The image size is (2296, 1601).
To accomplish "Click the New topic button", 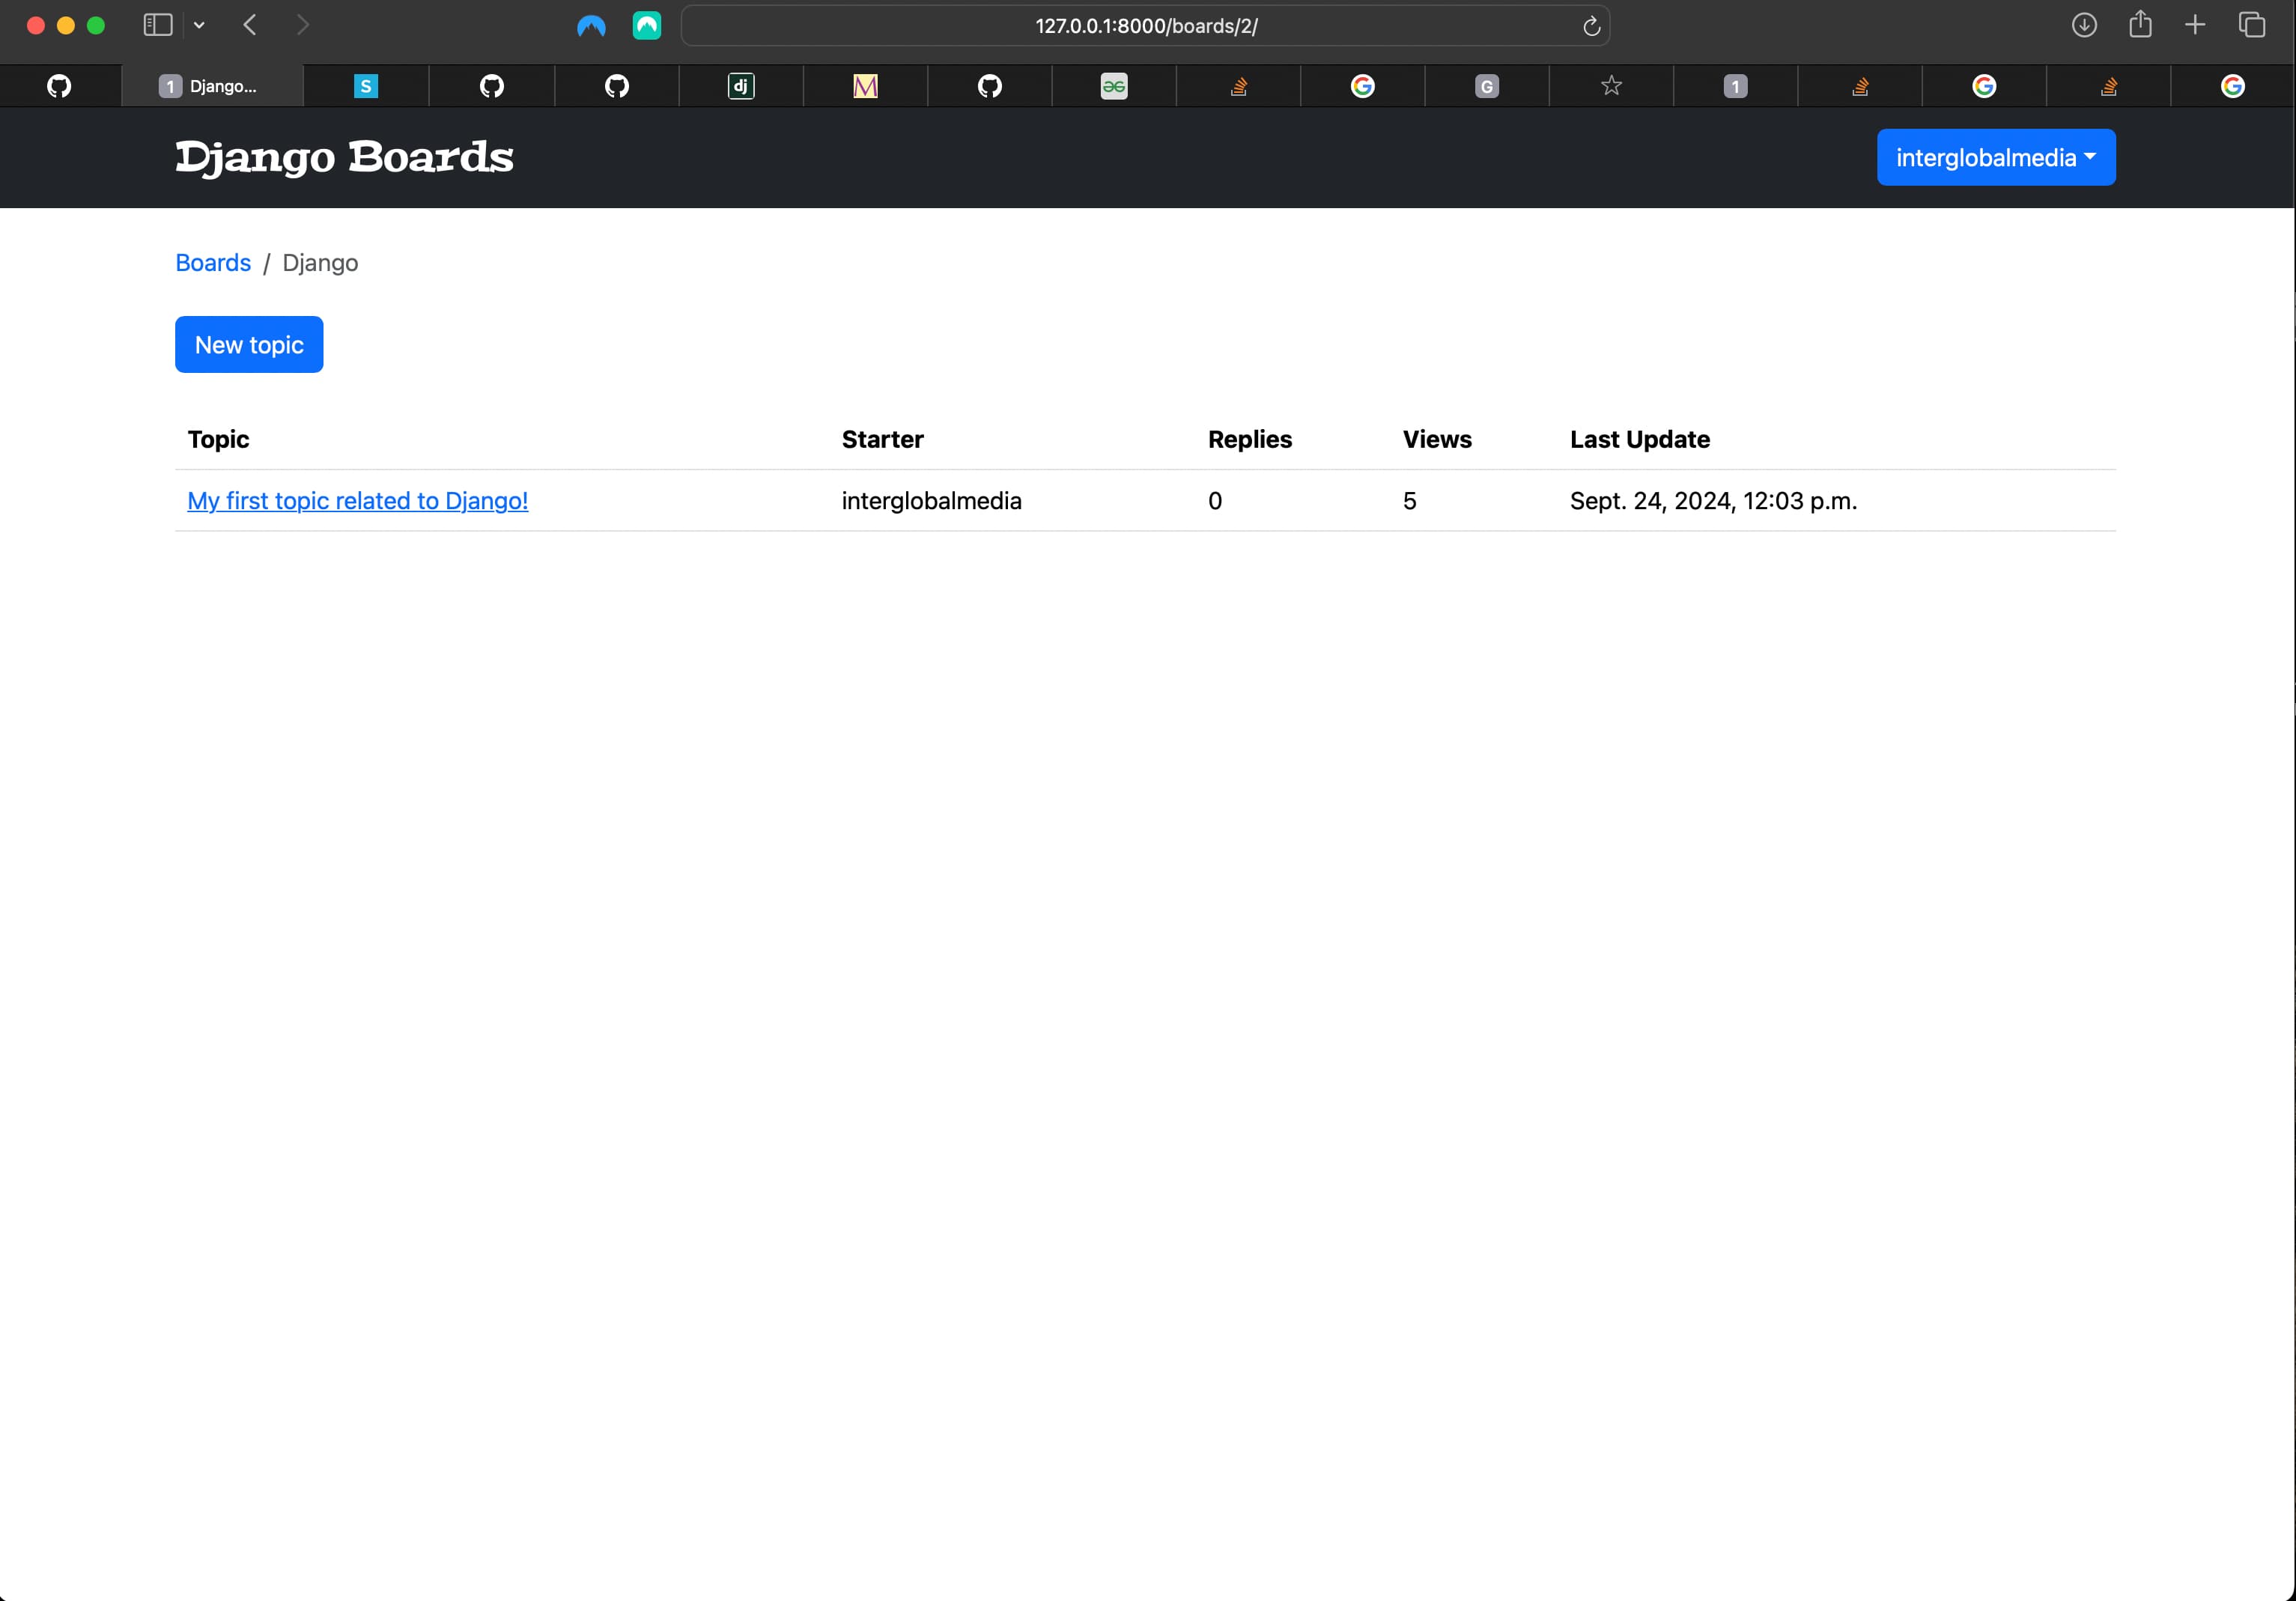I will (249, 344).
